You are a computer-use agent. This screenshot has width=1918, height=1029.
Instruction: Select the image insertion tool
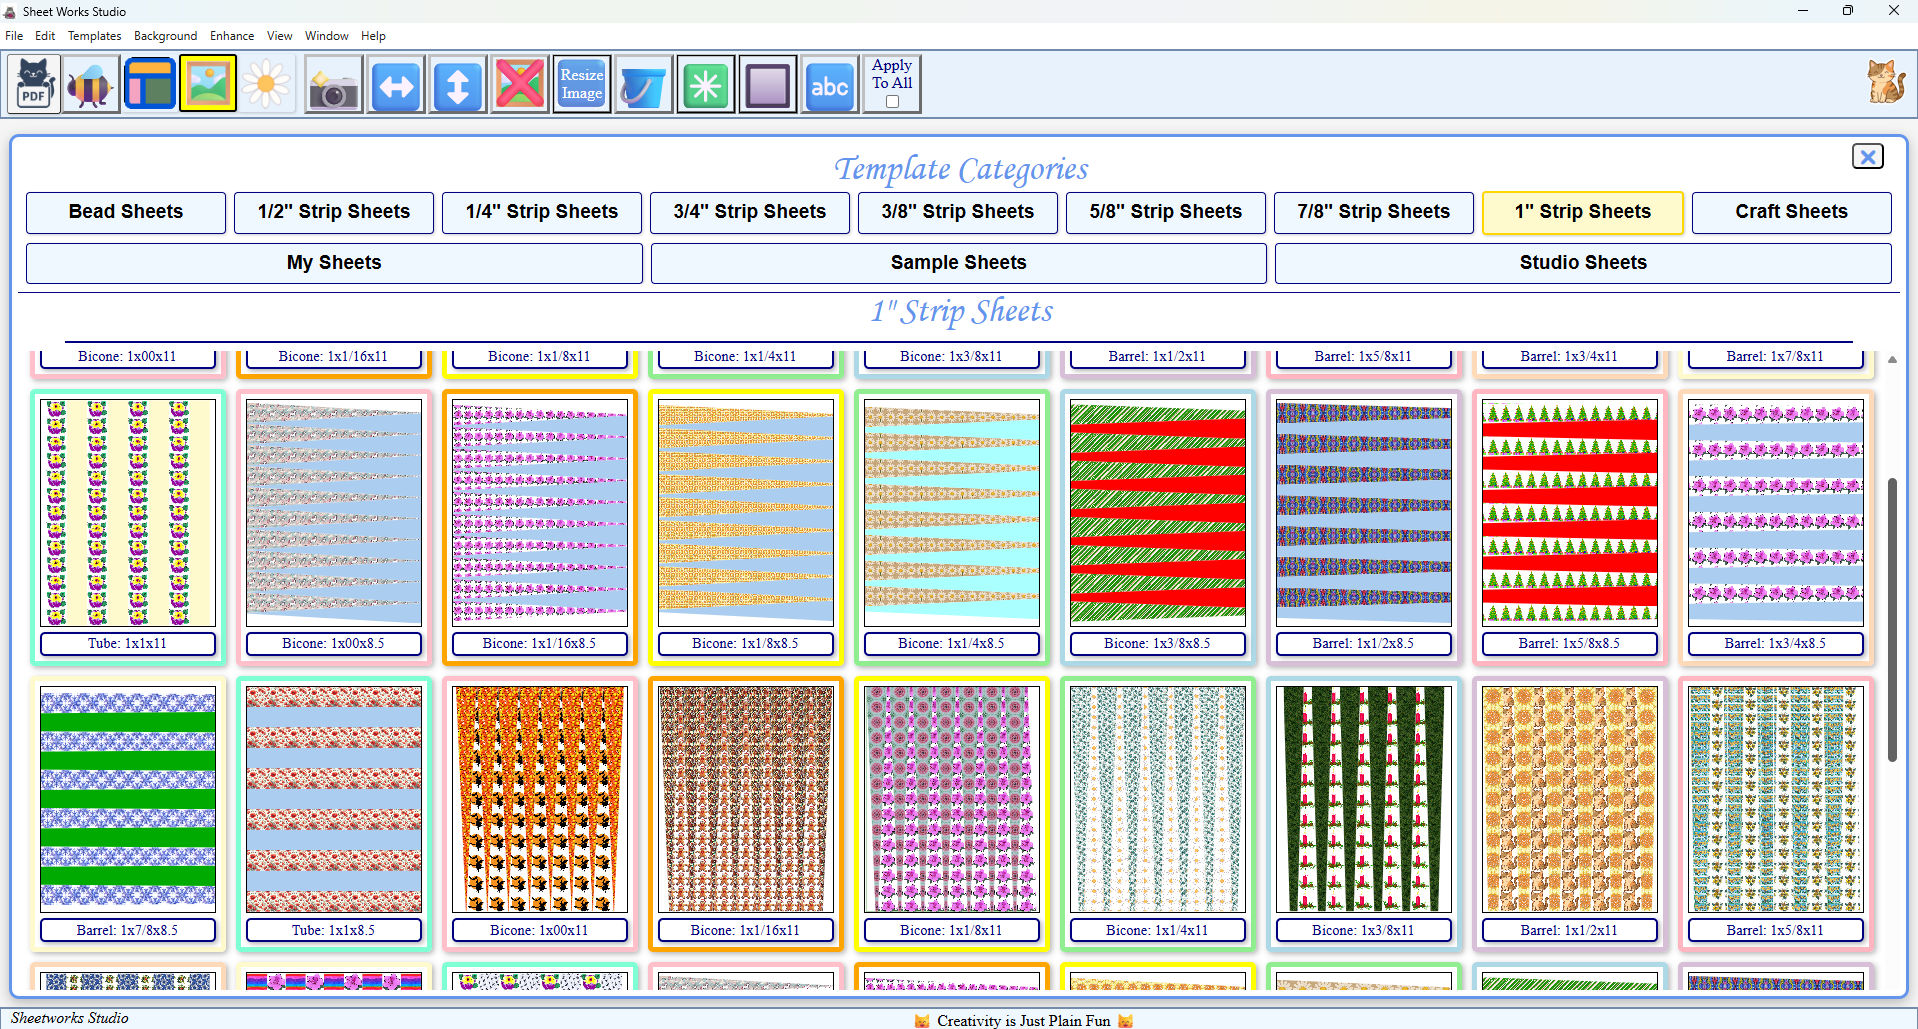(207, 83)
